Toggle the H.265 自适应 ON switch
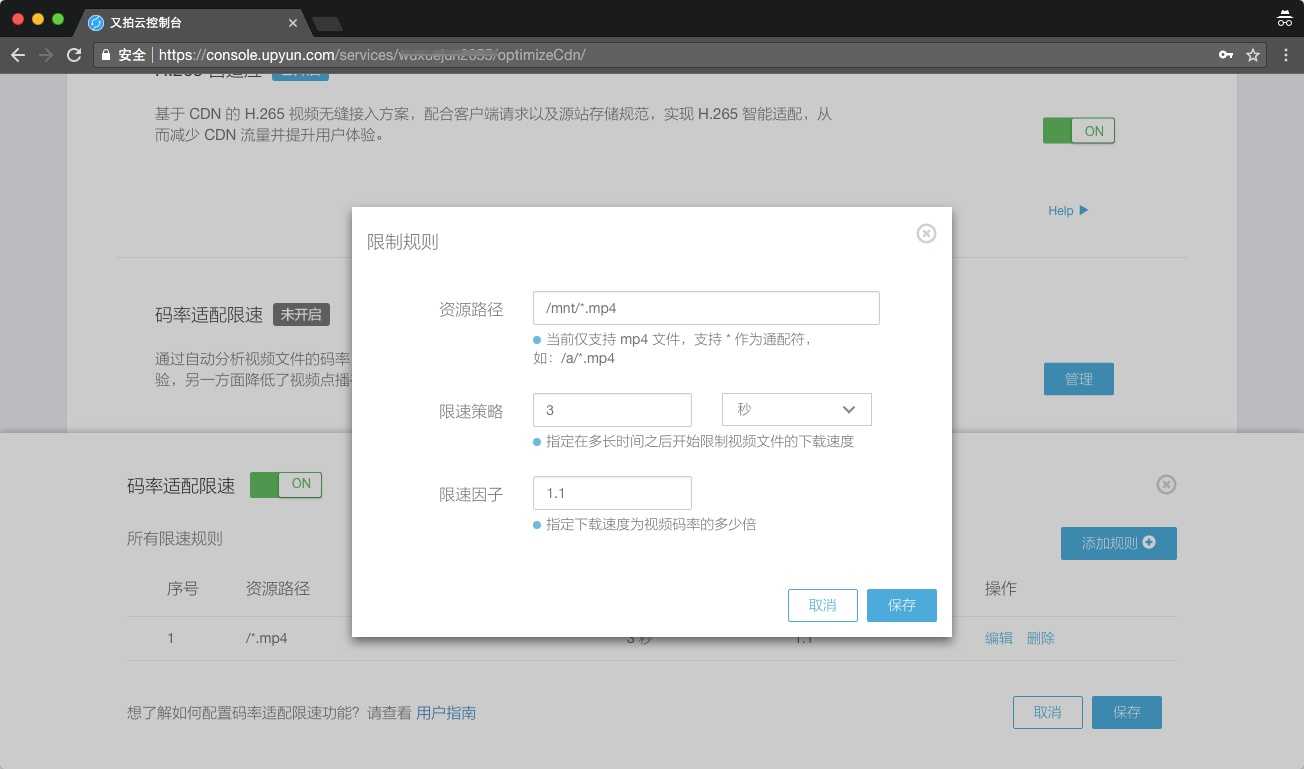The image size is (1304, 769). coord(1078,131)
